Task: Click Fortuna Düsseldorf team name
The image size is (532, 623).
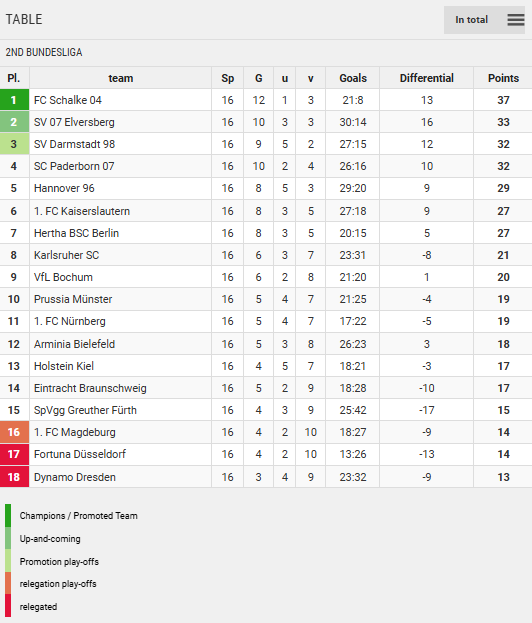Action: (80, 454)
